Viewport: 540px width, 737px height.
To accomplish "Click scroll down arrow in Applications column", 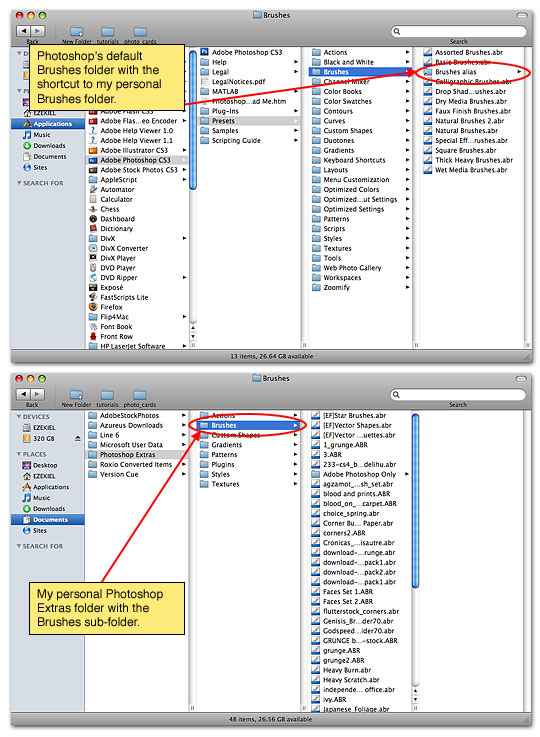I will [x=193, y=337].
